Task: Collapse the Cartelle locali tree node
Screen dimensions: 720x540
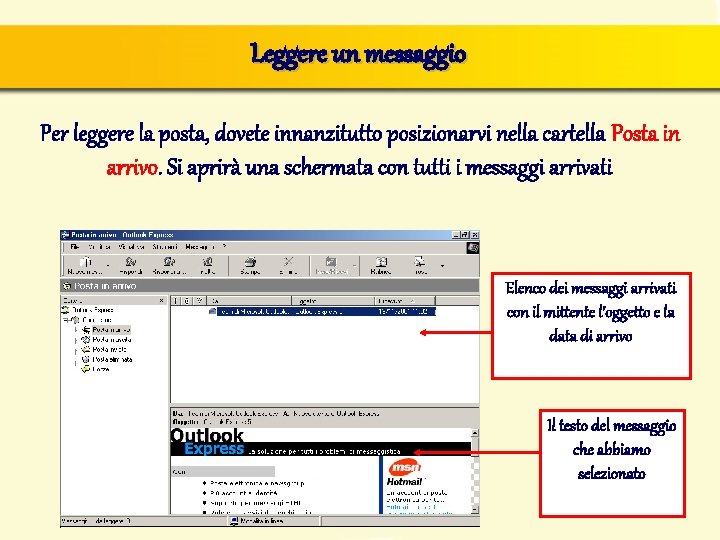Action: pos(67,320)
